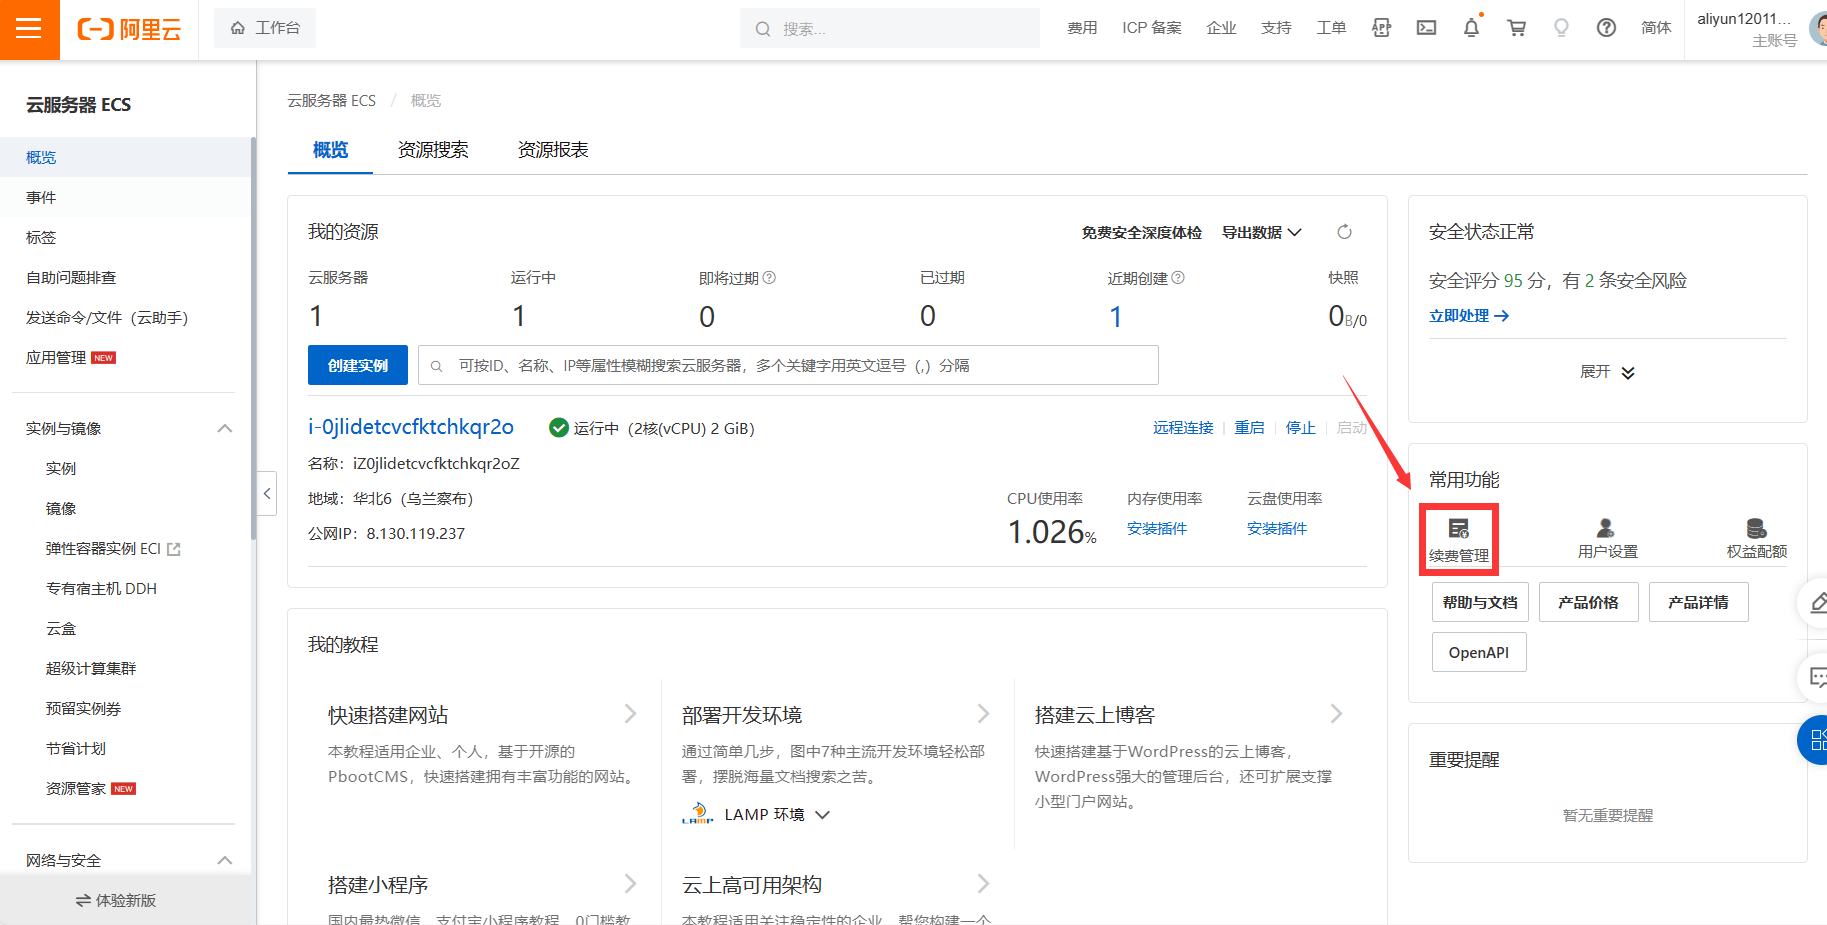The height and width of the screenshot is (925, 1827).
Task: Collapse the sidebar with the arrow handle
Action: [267, 493]
